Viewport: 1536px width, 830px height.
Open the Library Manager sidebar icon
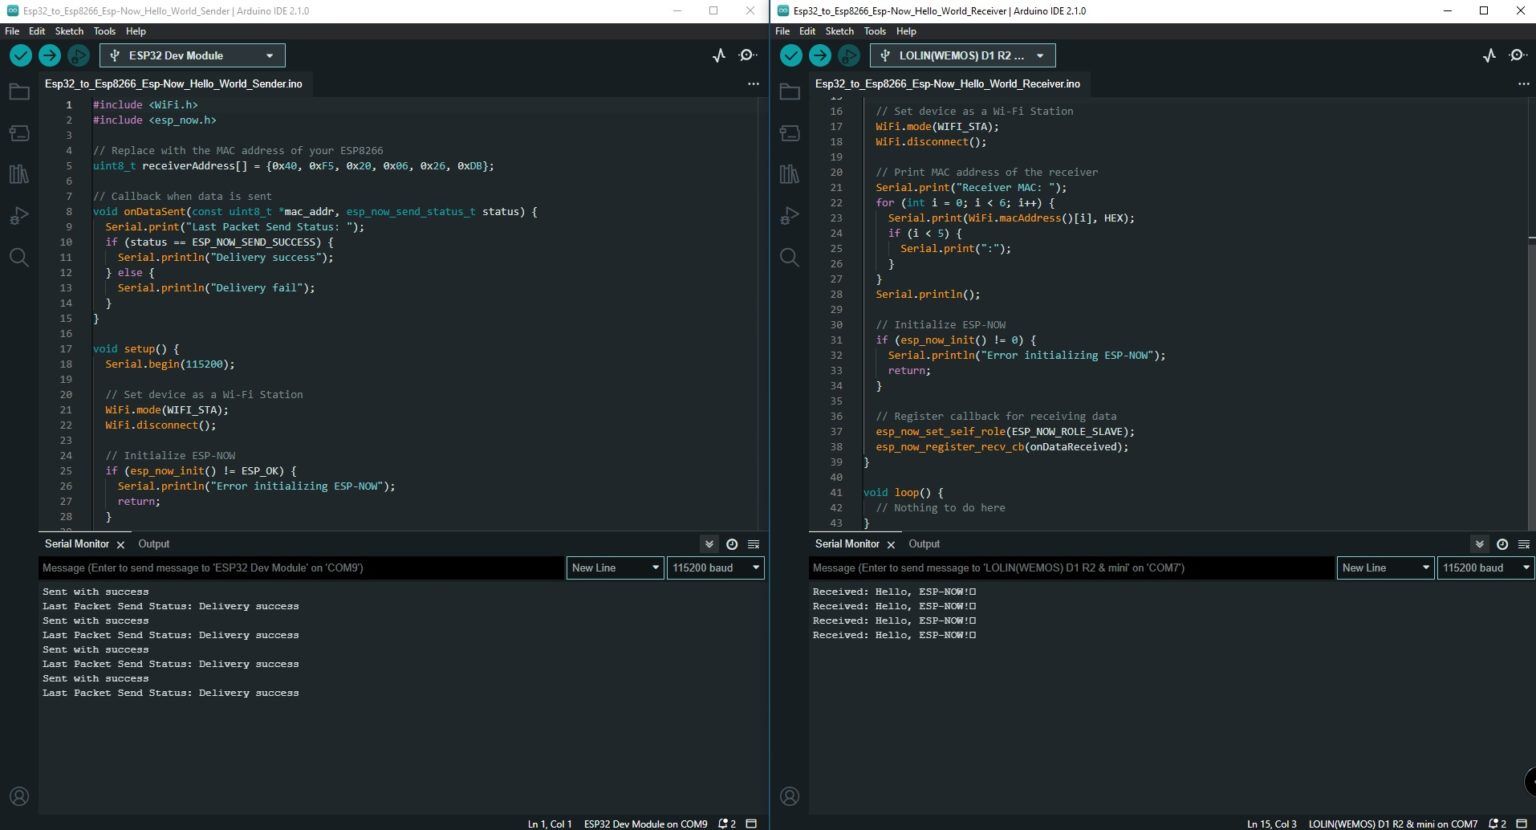[x=19, y=173]
